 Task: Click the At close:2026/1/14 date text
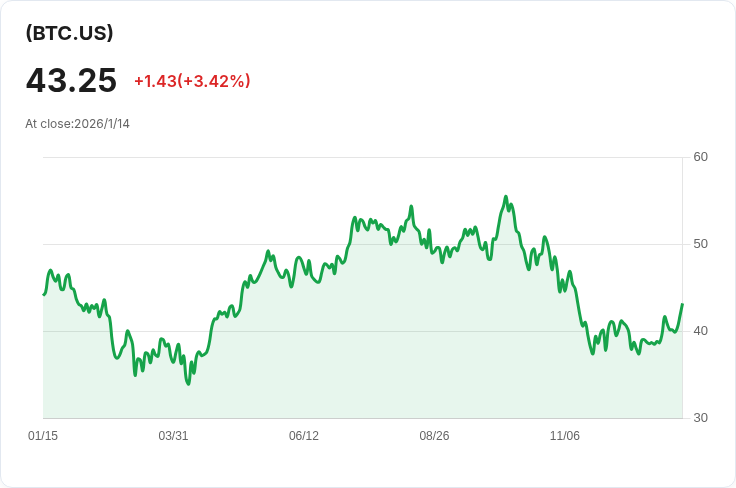click(x=78, y=124)
